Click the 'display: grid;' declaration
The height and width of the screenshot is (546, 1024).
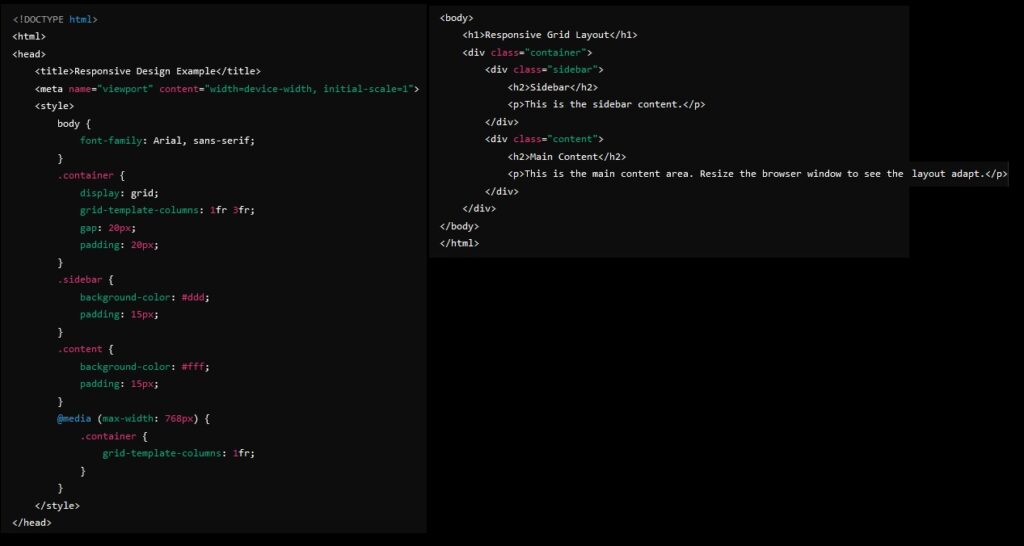point(120,193)
